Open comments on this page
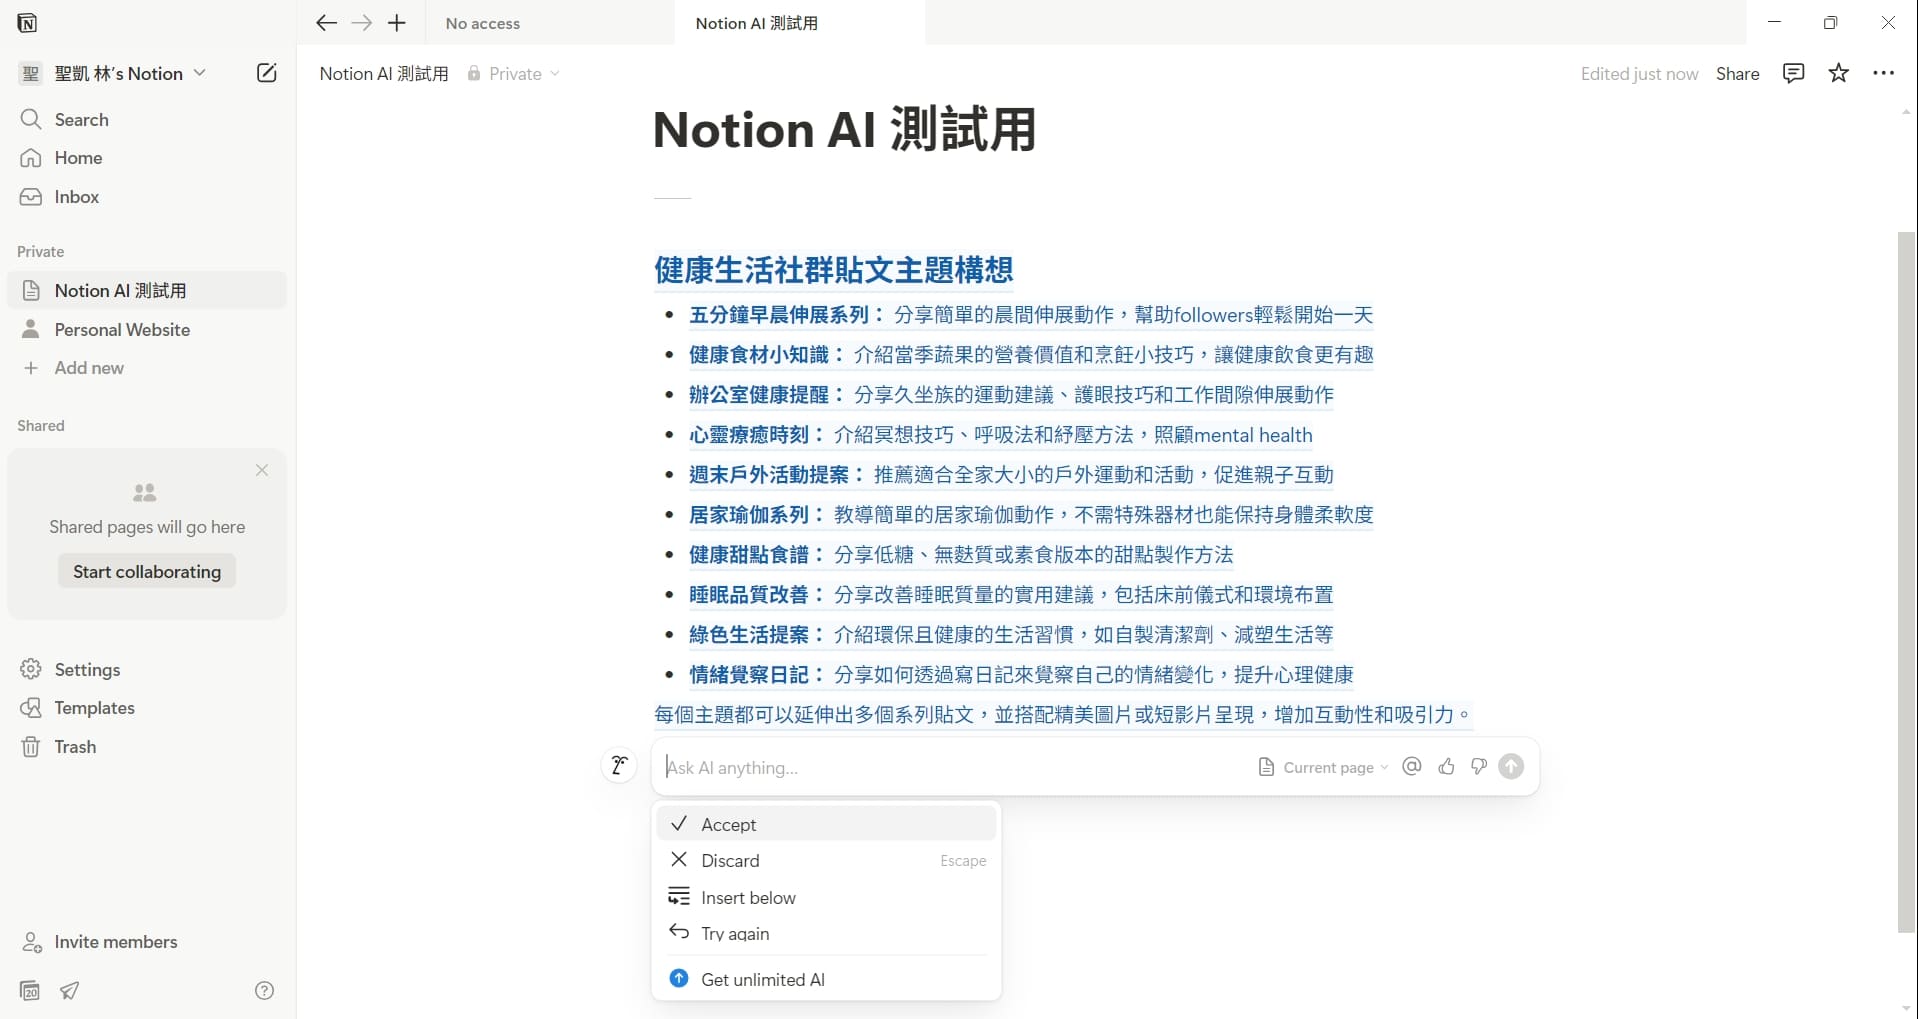Image resolution: width=1918 pixels, height=1019 pixels. pyautogui.click(x=1792, y=73)
